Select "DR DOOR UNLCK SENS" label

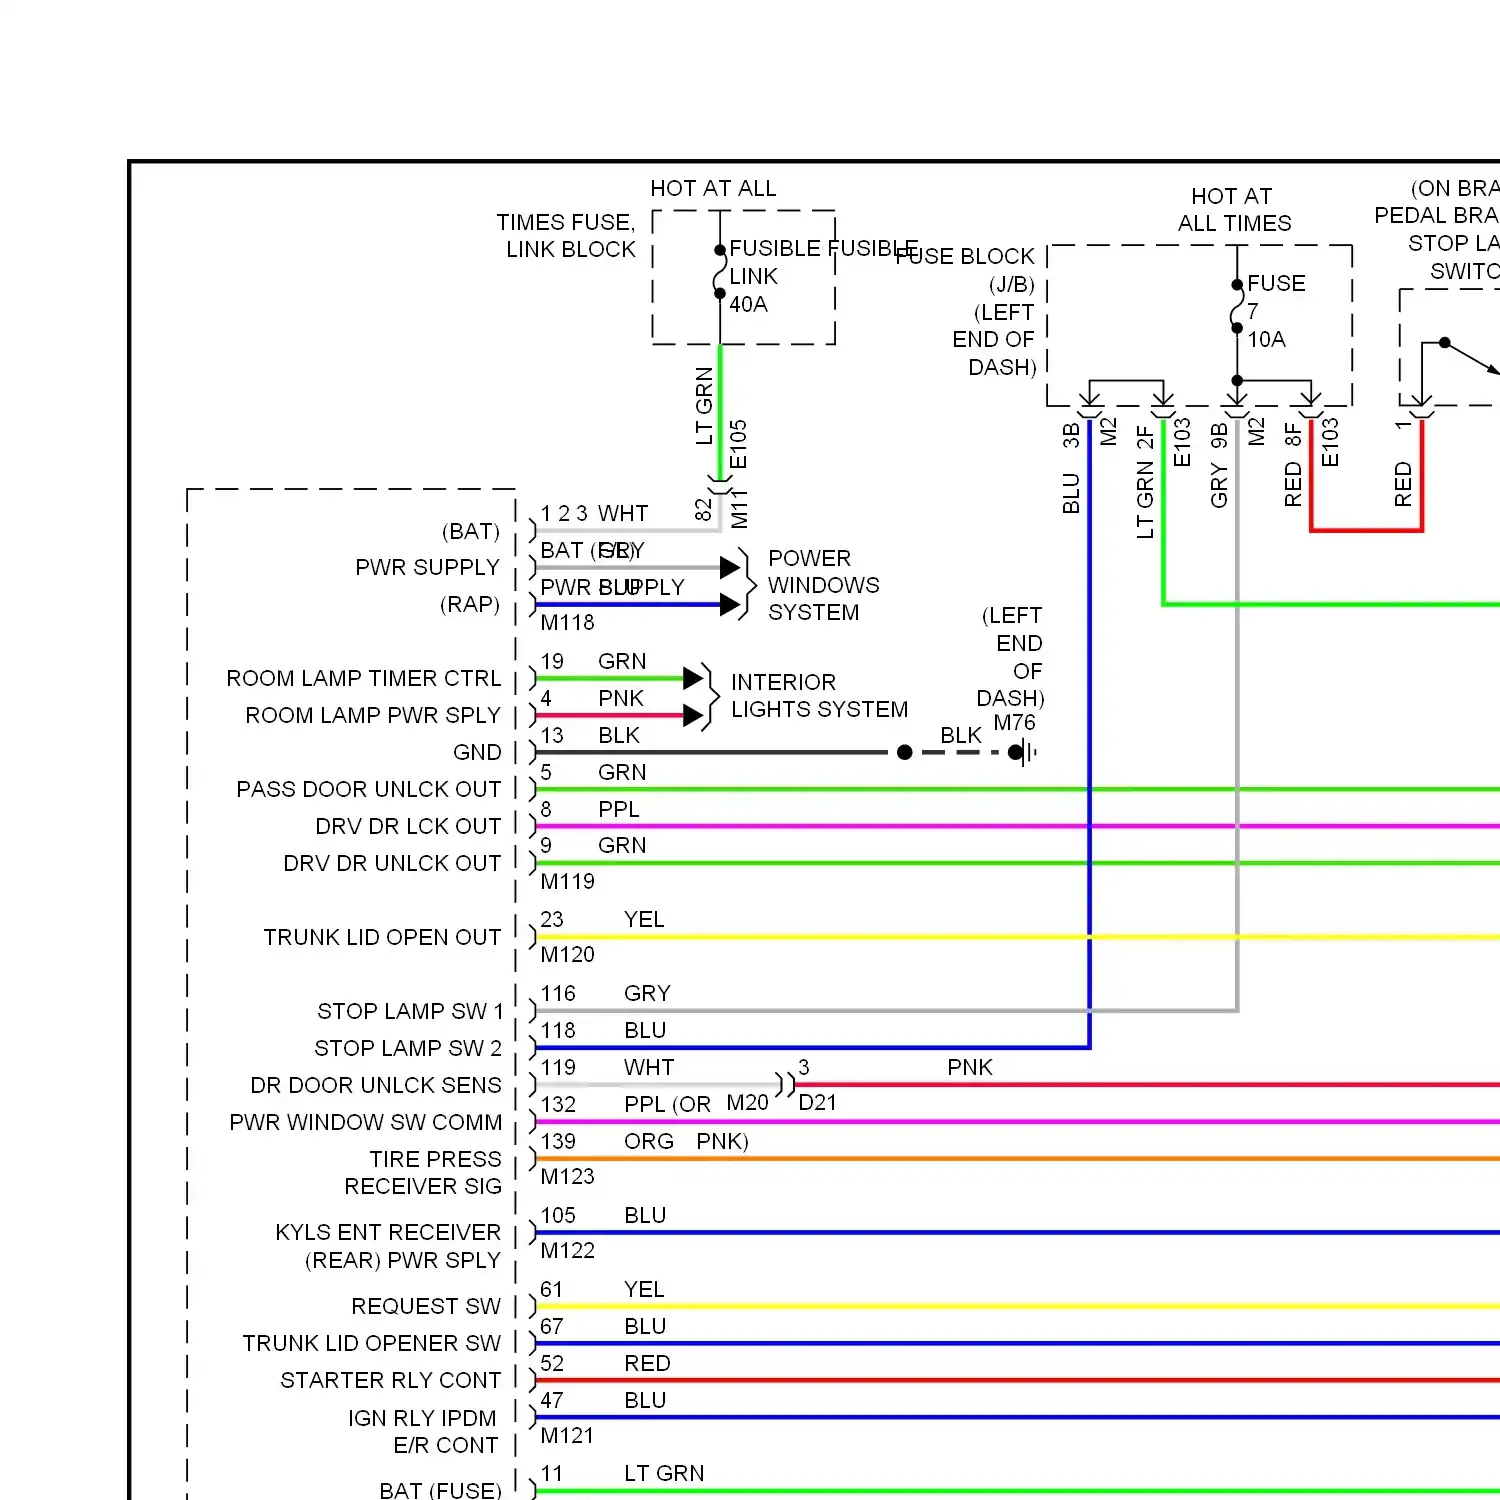(376, 1085)
